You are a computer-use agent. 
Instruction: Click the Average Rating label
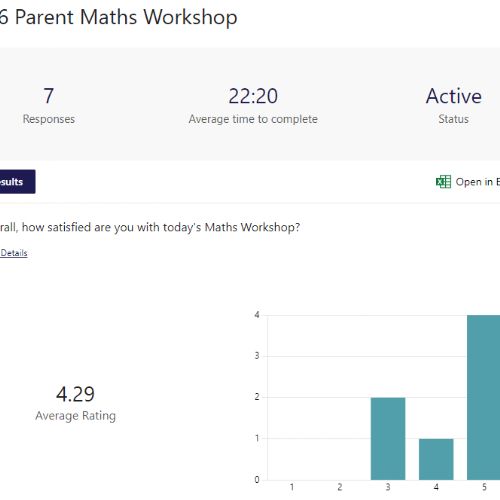[76, 416]
